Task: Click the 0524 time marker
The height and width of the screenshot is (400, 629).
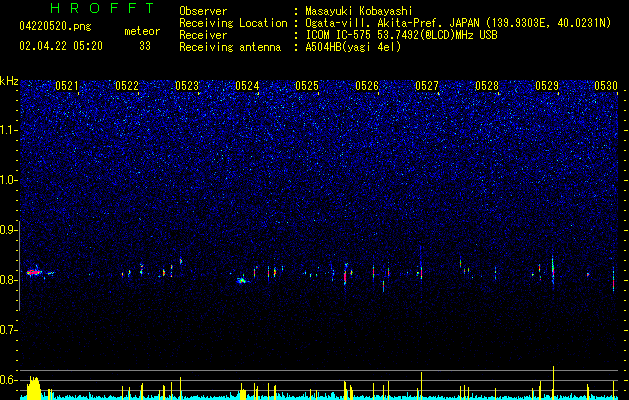Action: (247, 86)
